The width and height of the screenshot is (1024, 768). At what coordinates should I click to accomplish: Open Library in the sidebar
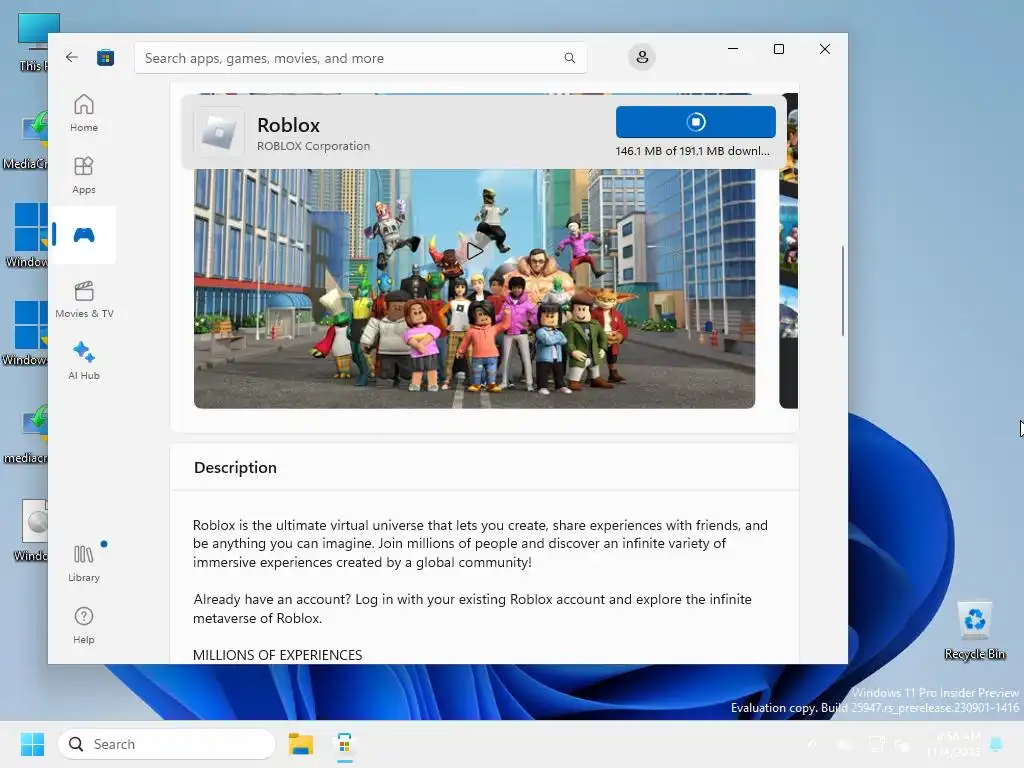tap(84, 563)
